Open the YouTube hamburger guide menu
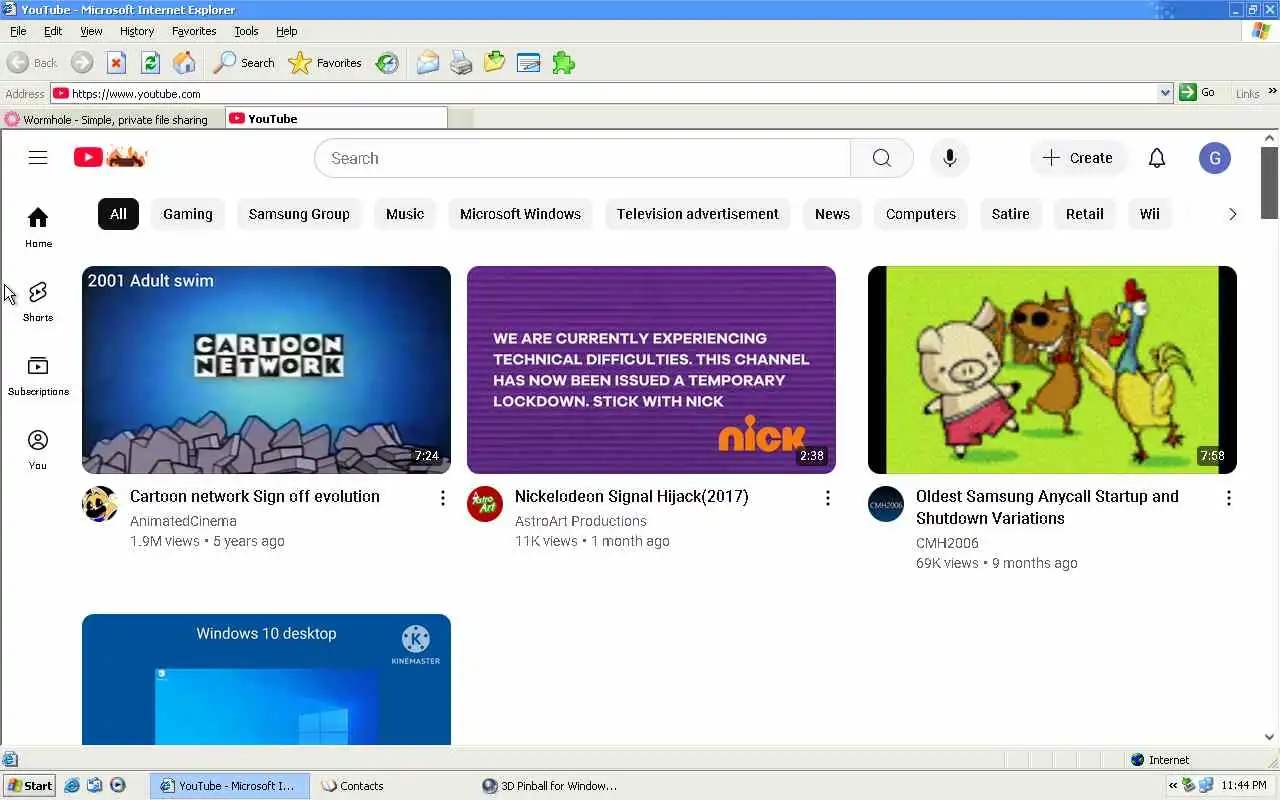Viewport: 1280px width, 800px height. 38,157
